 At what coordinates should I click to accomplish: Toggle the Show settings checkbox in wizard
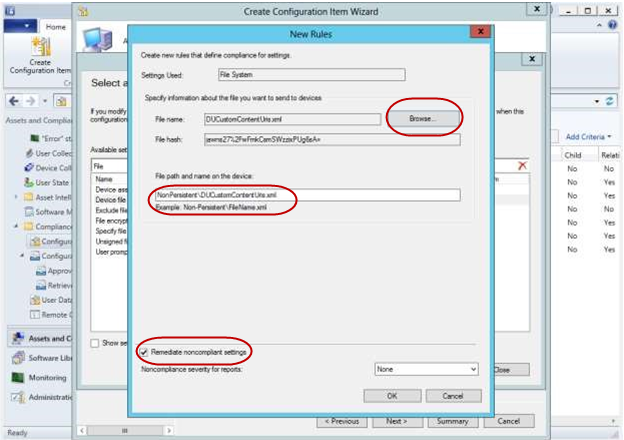95,343
